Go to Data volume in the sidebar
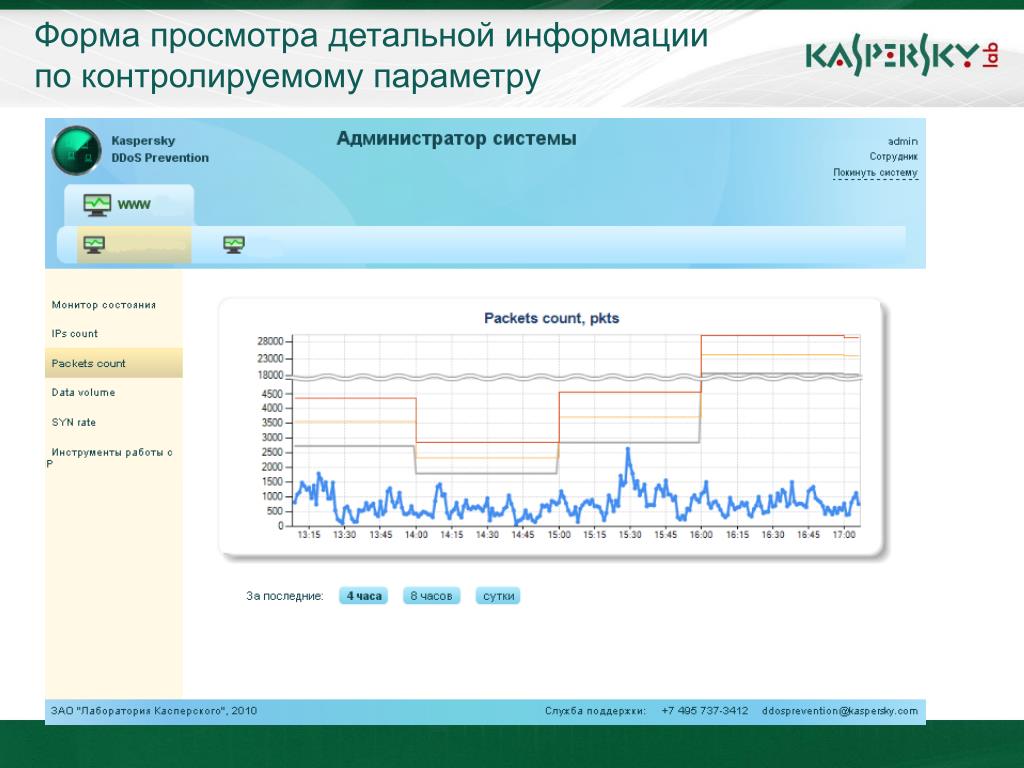Image resolution: width=1024 pixels, height=768 pixels. 84,392
